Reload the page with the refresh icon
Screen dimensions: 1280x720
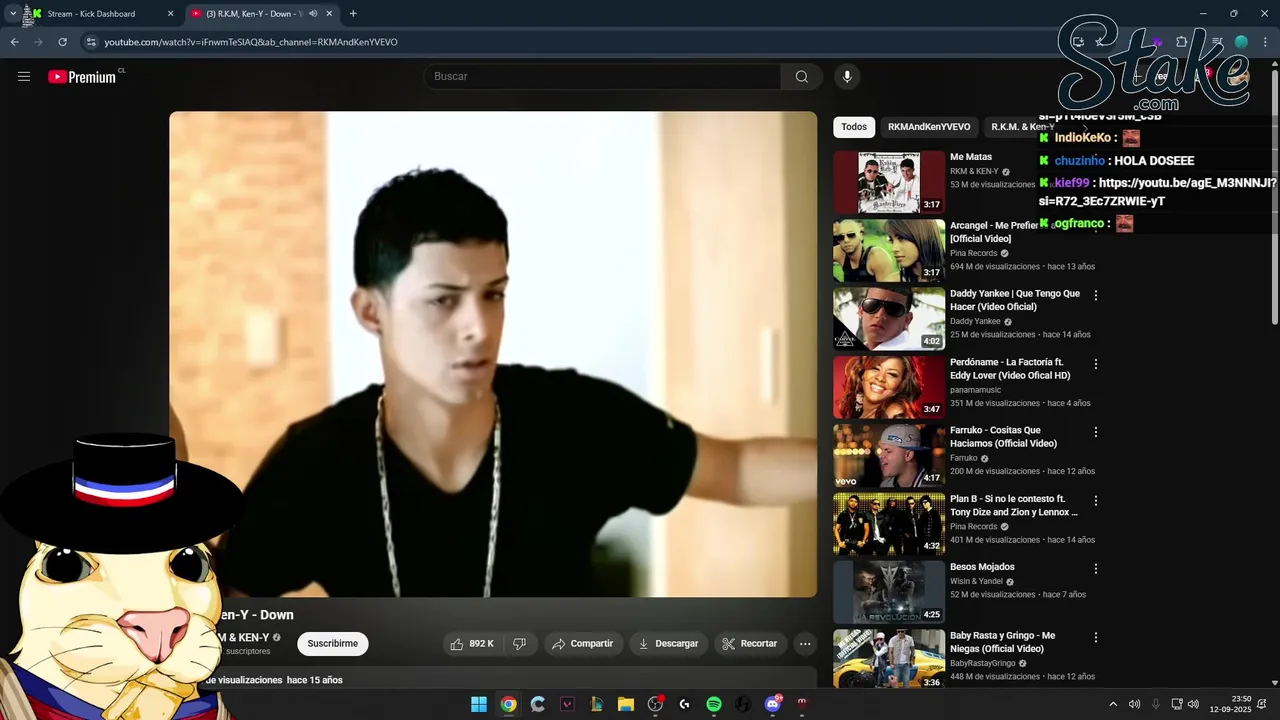[62, 42]
